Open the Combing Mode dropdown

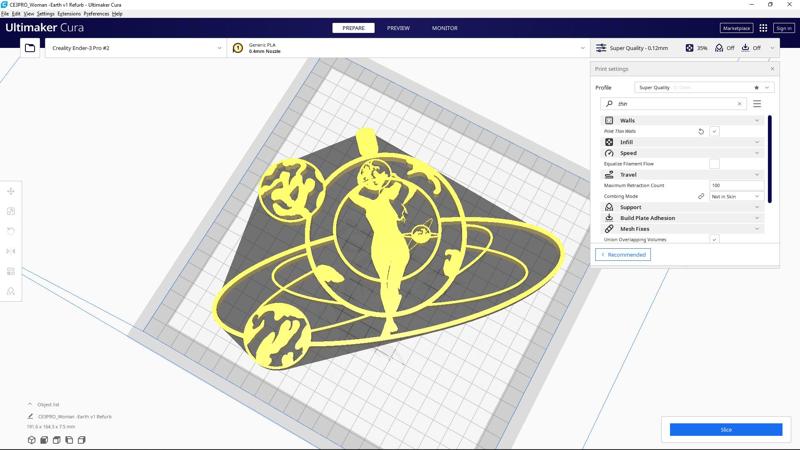(x=736, y=196)
